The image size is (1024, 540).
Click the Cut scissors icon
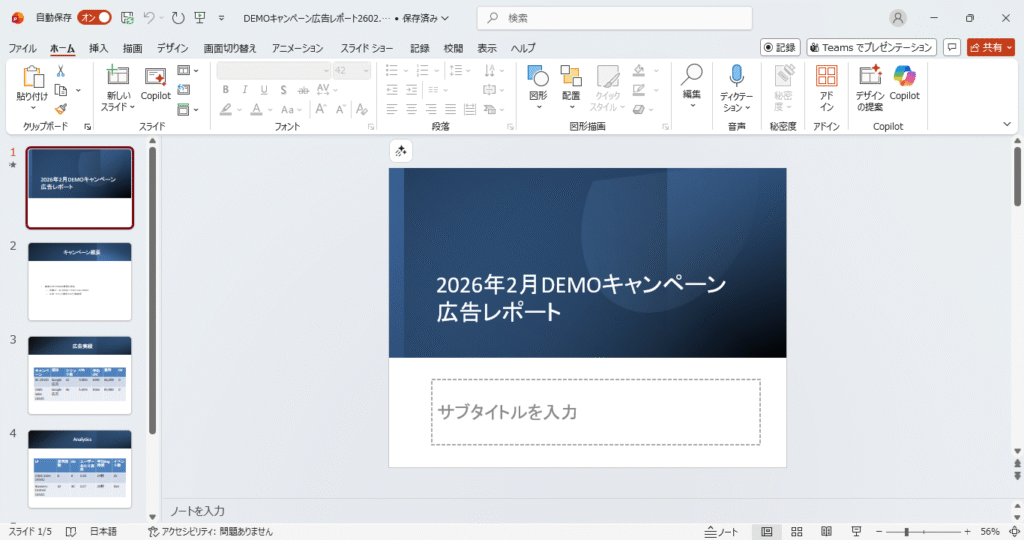61,71
